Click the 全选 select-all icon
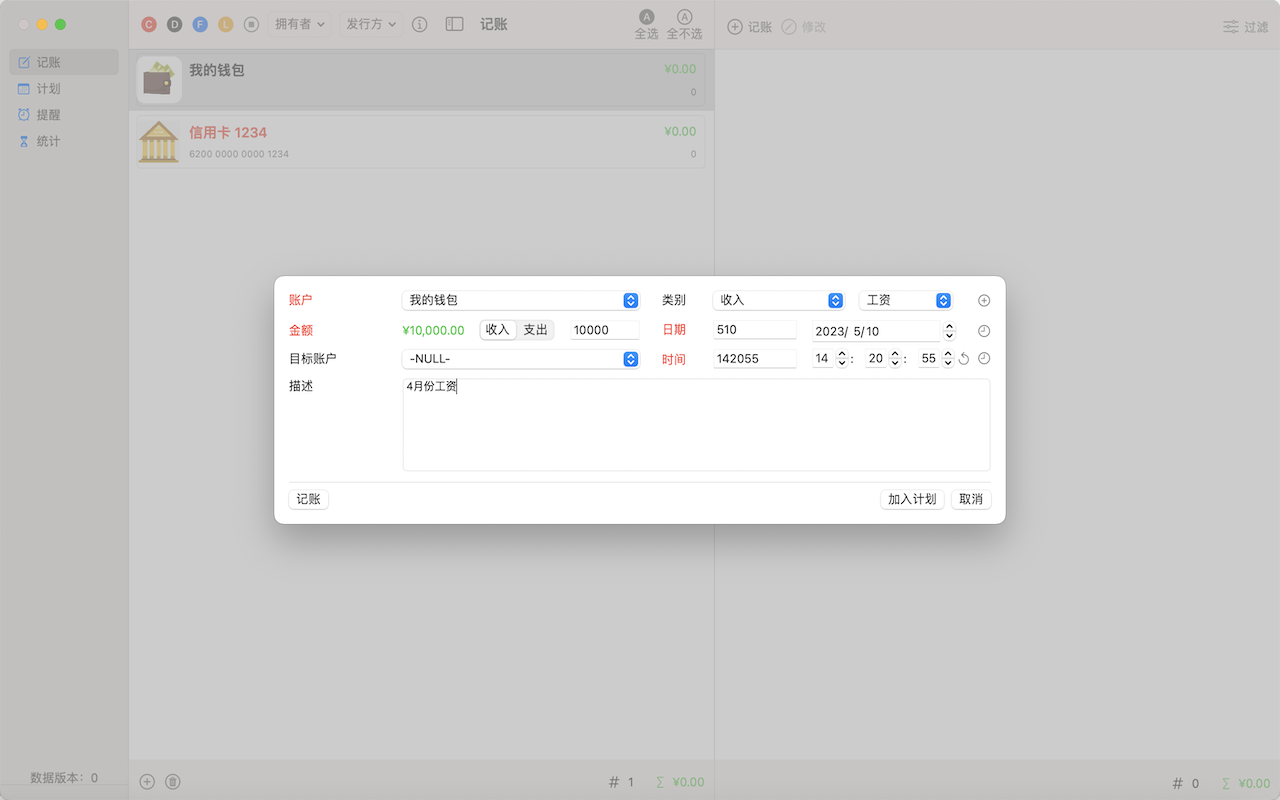Viewport: 1280px width, 800px height. coord(647,24)
